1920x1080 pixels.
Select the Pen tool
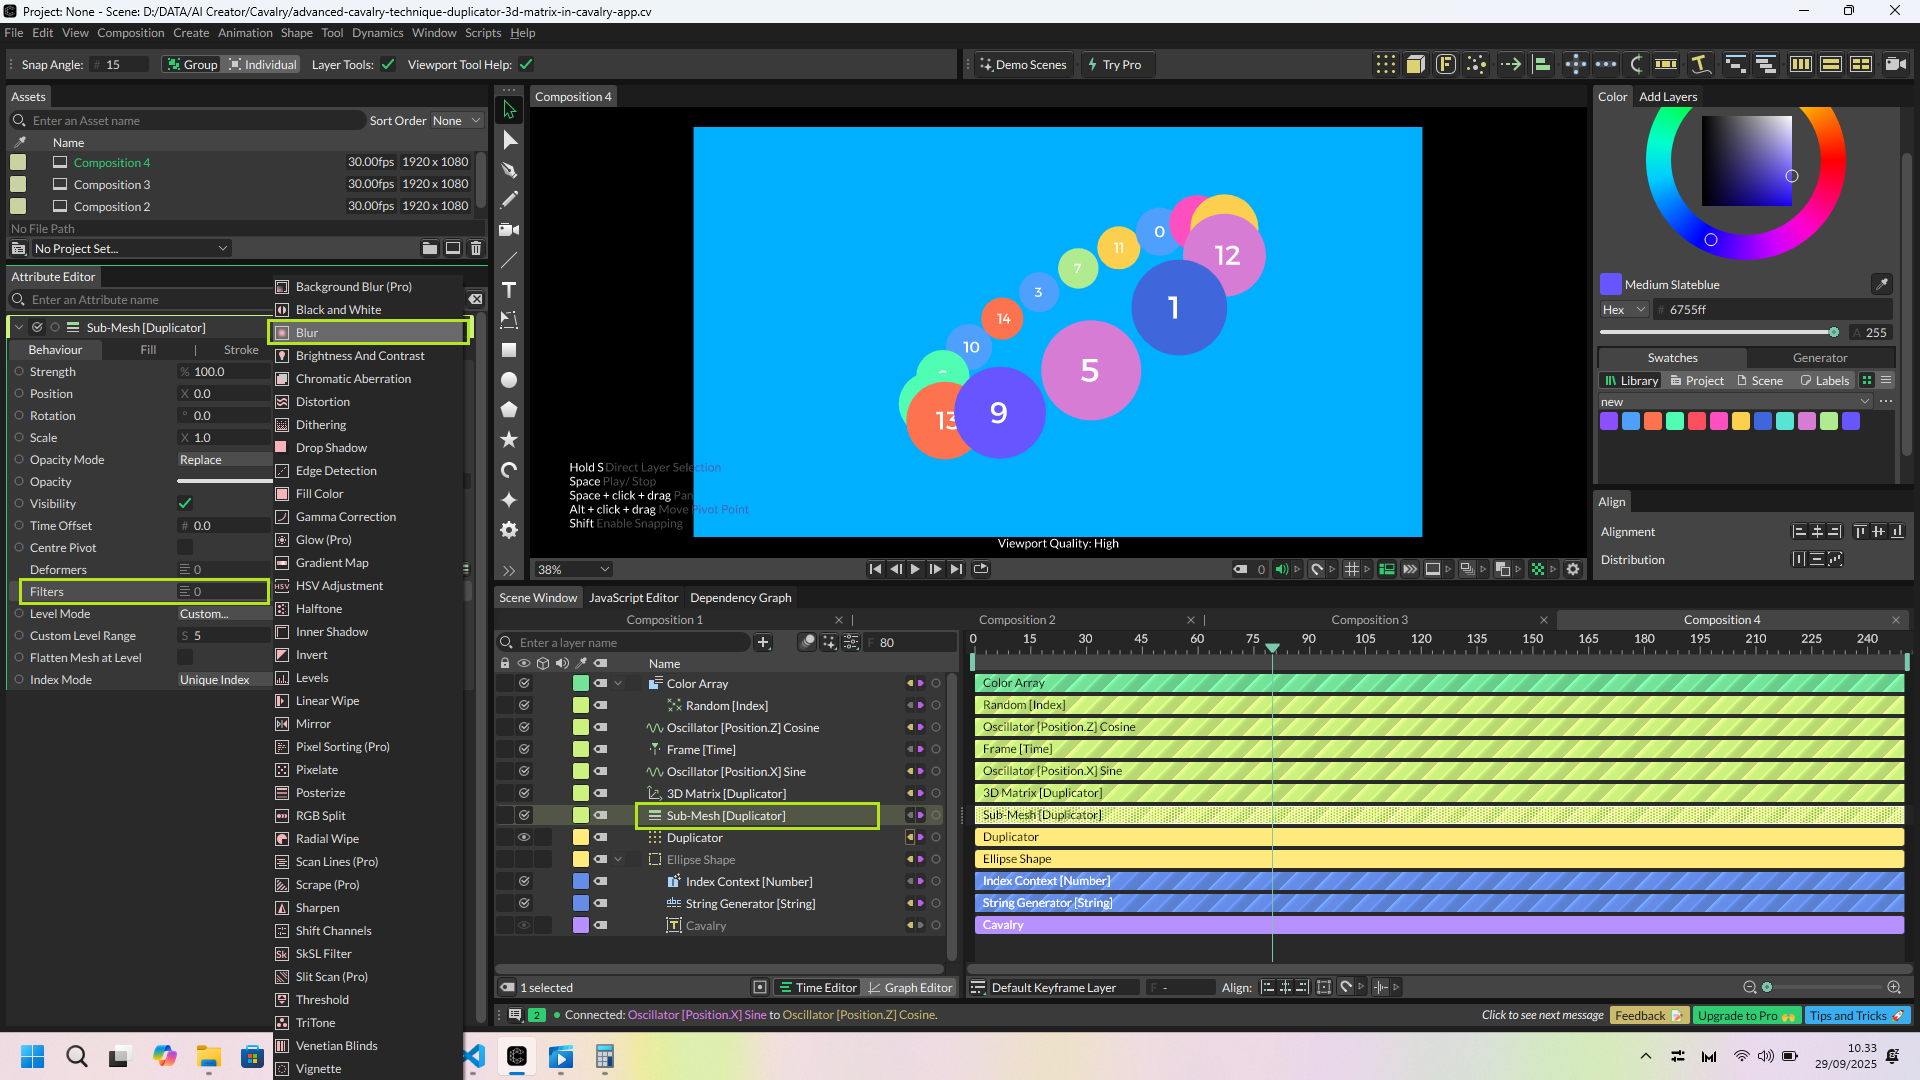(509, 170)
